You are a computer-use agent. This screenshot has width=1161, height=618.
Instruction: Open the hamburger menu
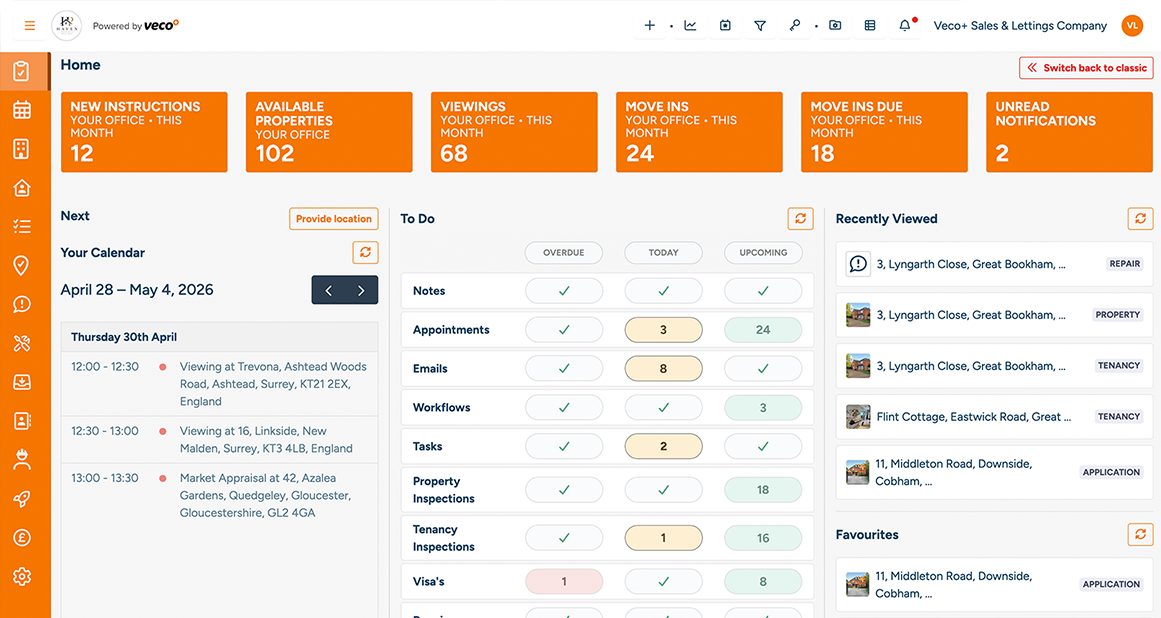[30, 26]
